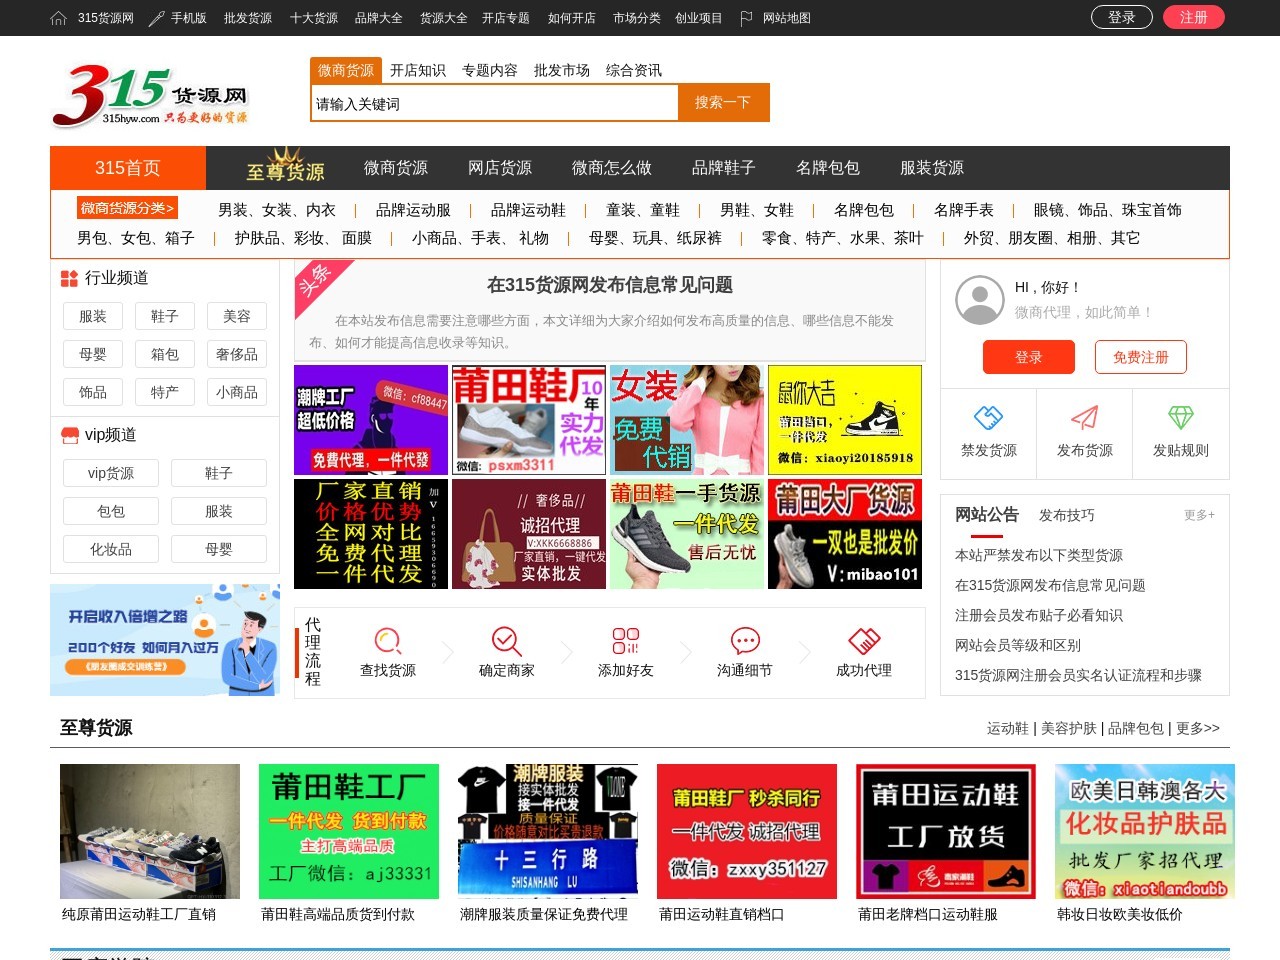Open the 纯原莆田运动鞋工厂直销 product image
This screenshot has width=1280, height=960.
click(150, 831)
